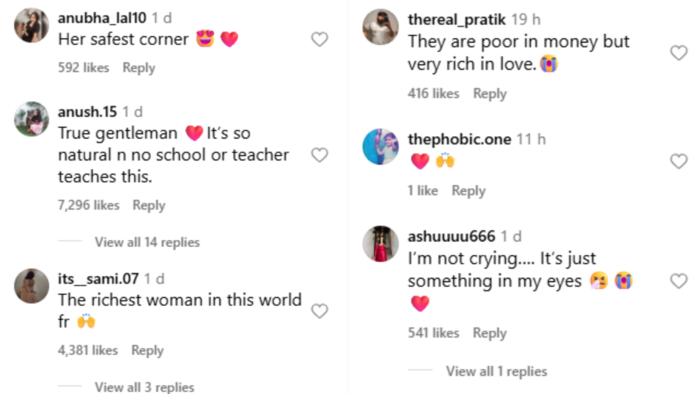Reply to thereal_pratik's comment
Image resolution: width=700 pixels, height=394 pixels.
(490, 94)
